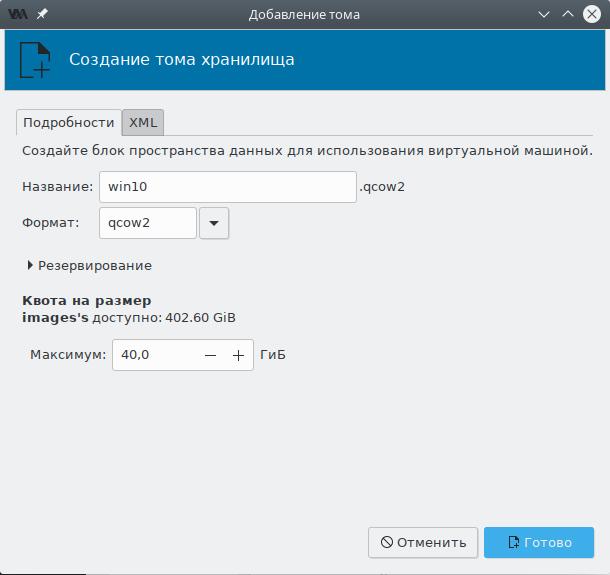This screenshot has height=575, width=610.
Task: Click the Название field containing win10
Action: pyautogui.click(x=228, y=187)
